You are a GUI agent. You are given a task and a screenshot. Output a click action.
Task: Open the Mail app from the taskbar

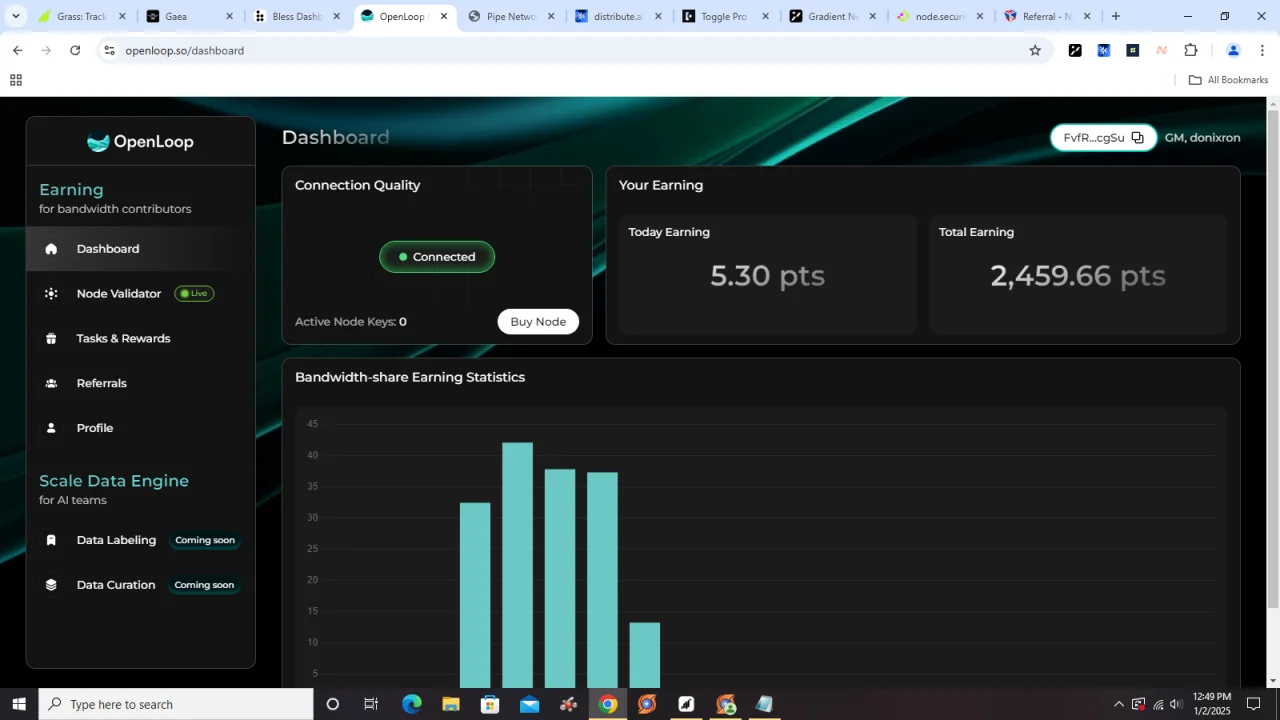pos(529,704)
